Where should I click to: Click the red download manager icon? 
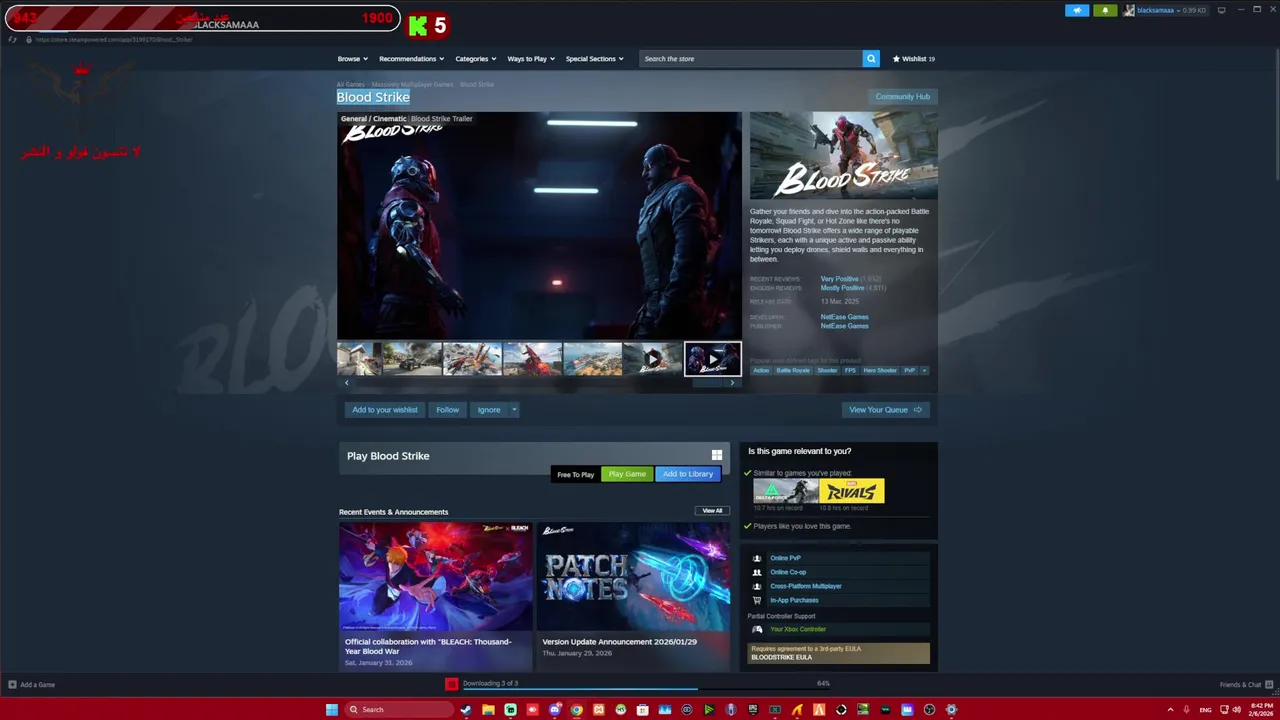tap(451, 684)
